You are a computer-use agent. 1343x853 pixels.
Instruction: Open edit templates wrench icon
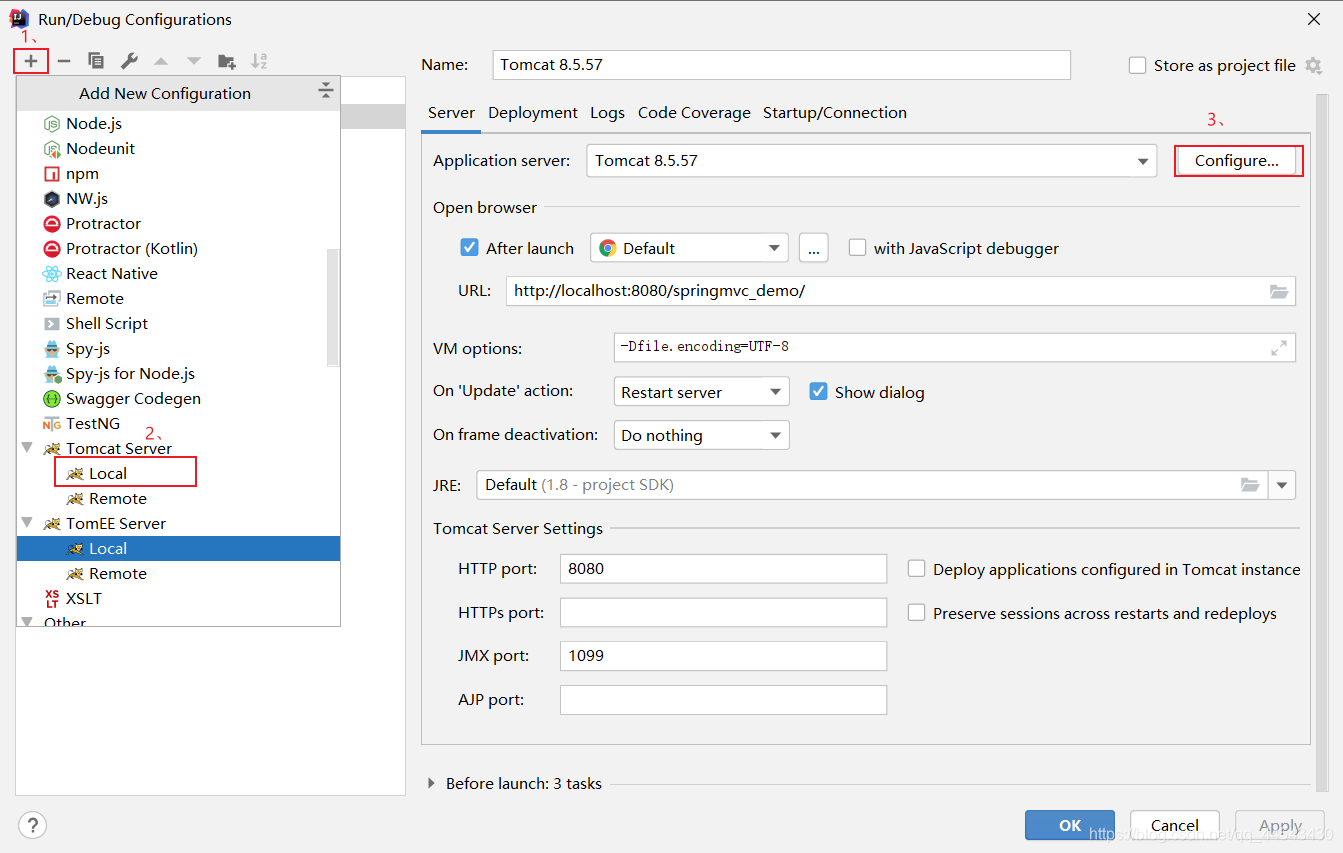click(x=129, y=61)
